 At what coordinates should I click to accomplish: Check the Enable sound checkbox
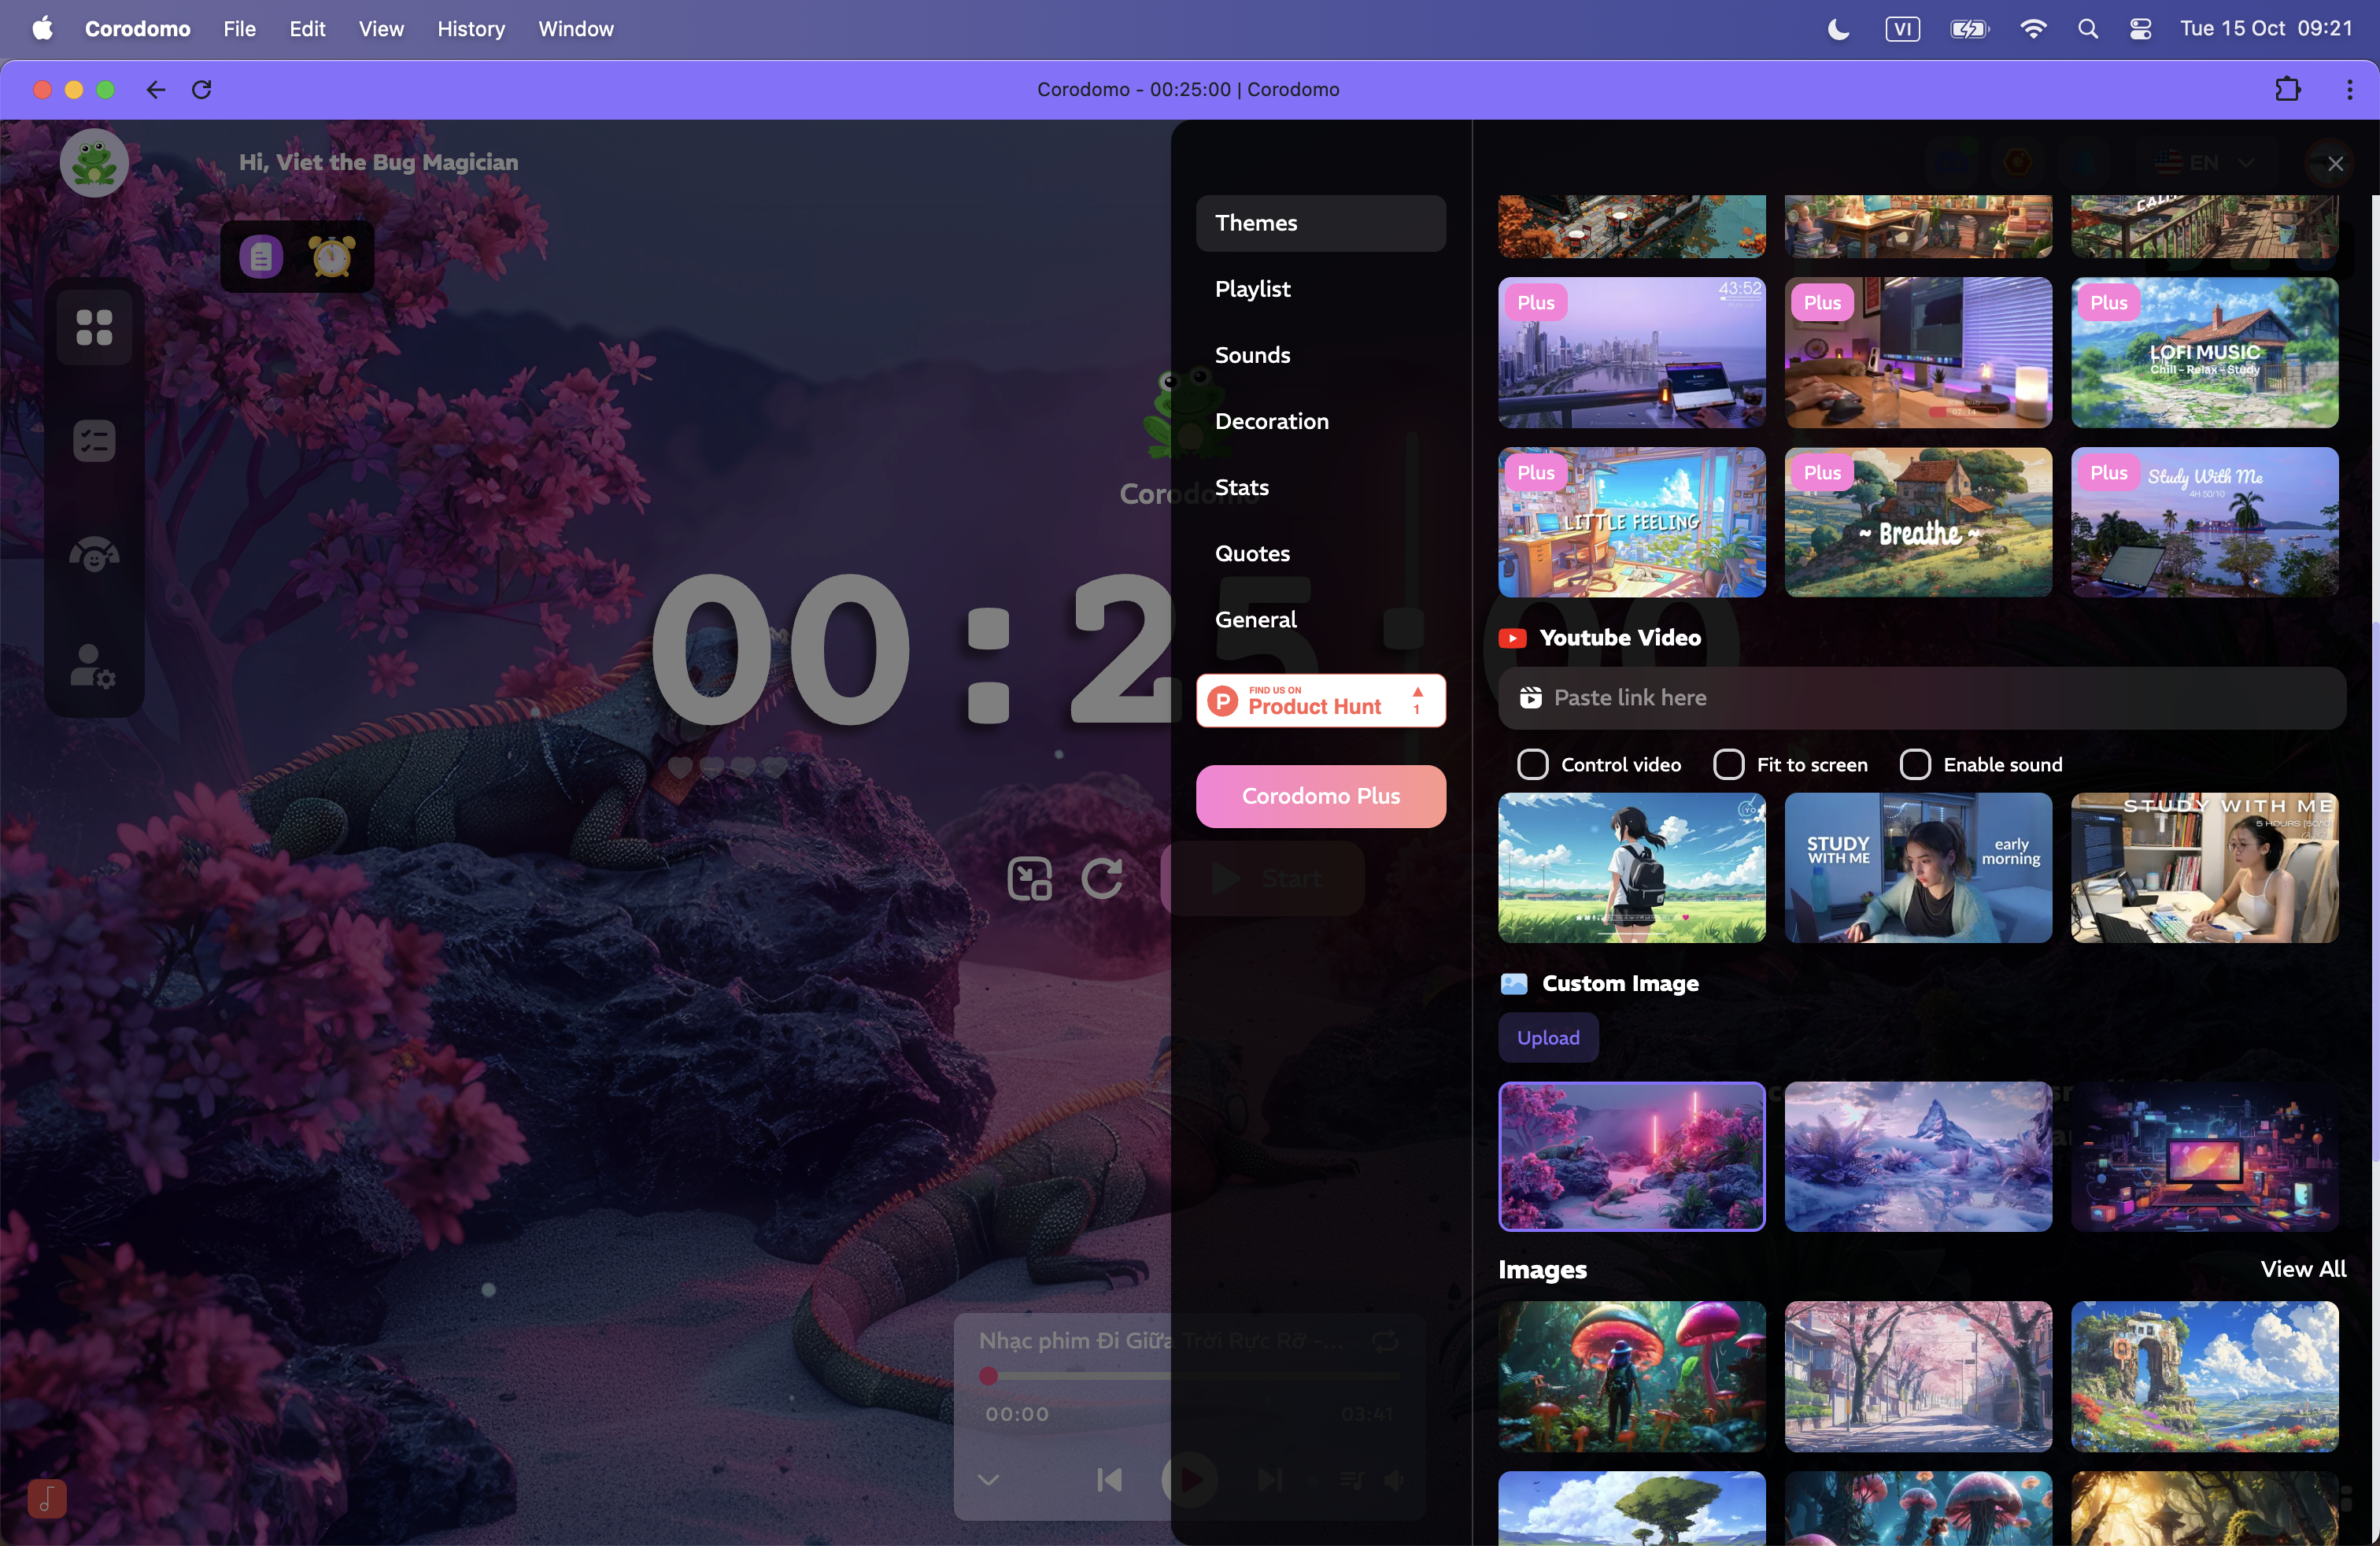click(1915, 765)
